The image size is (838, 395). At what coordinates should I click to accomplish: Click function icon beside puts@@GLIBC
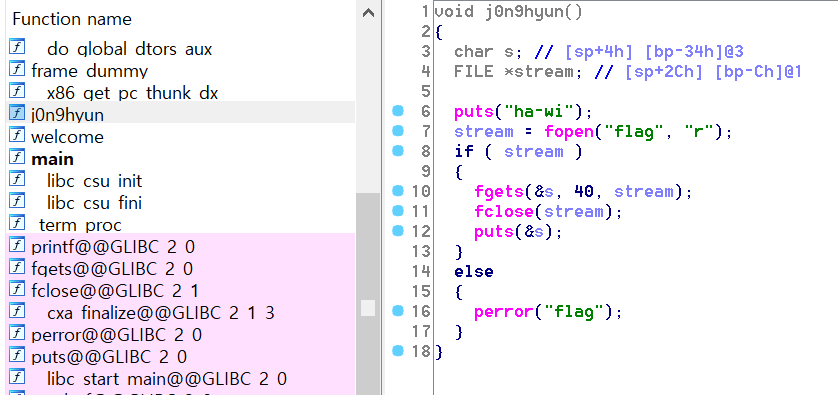pos(17,354)
